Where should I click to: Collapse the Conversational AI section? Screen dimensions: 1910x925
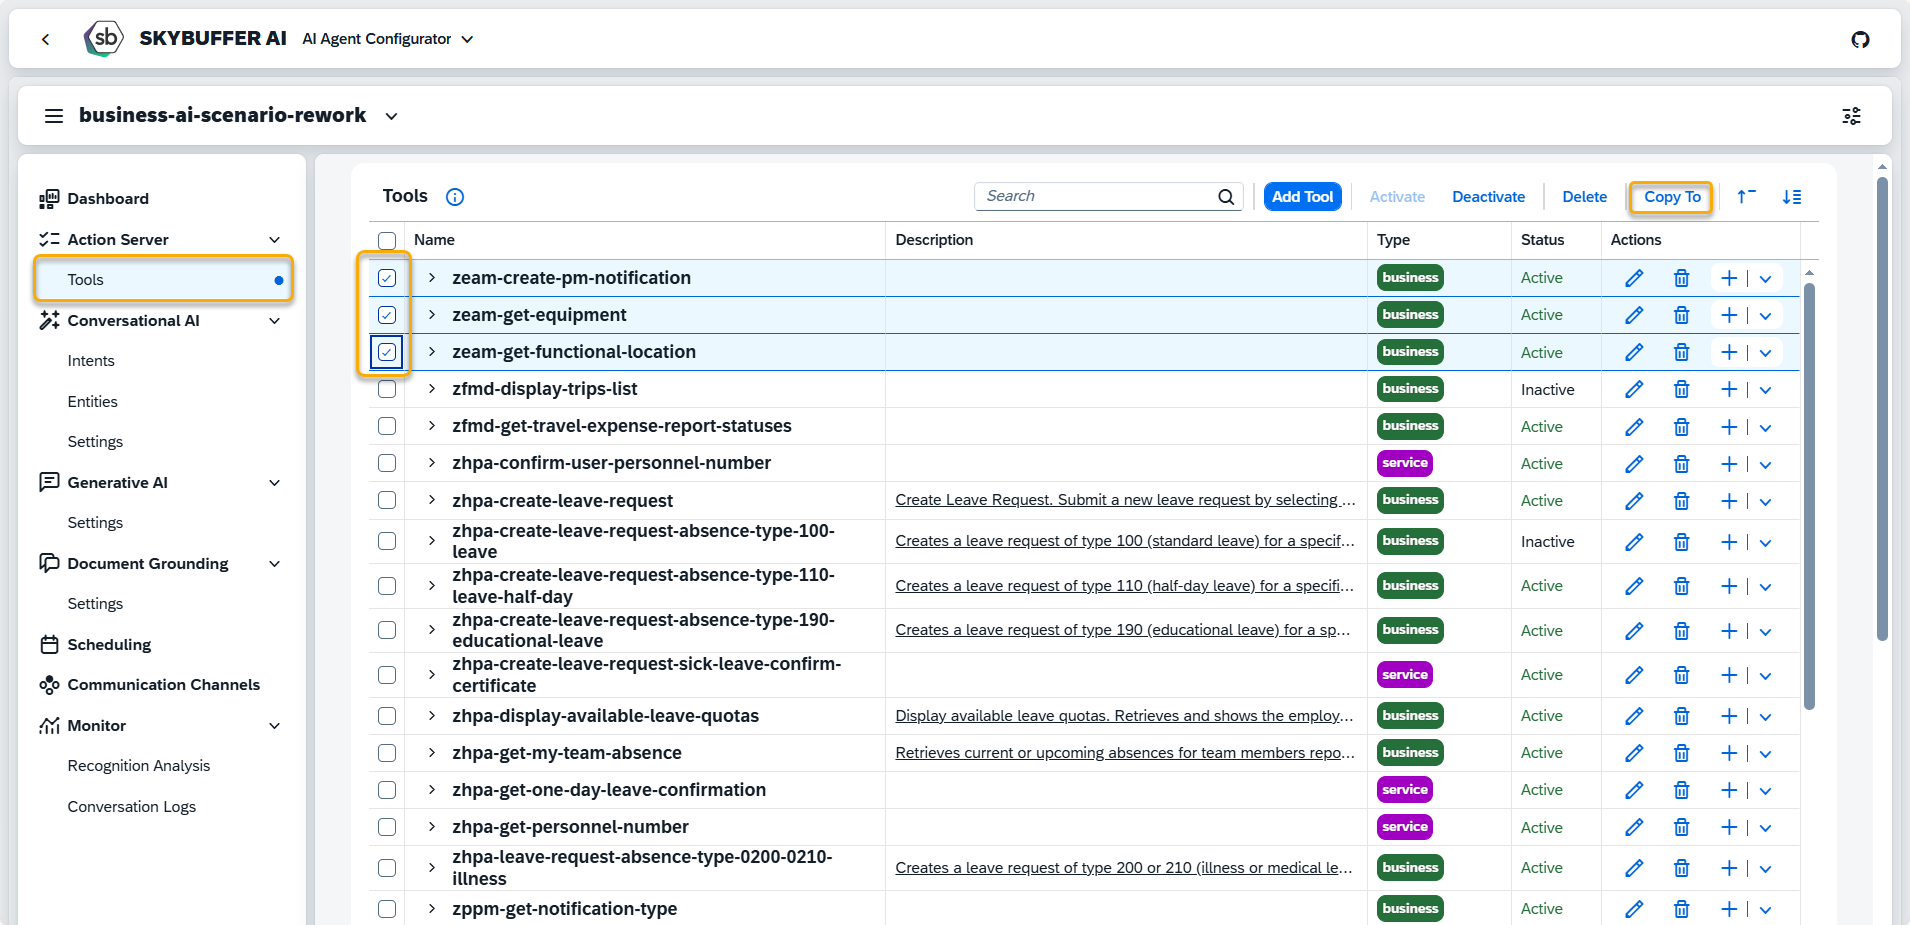[x=274, y=321]
